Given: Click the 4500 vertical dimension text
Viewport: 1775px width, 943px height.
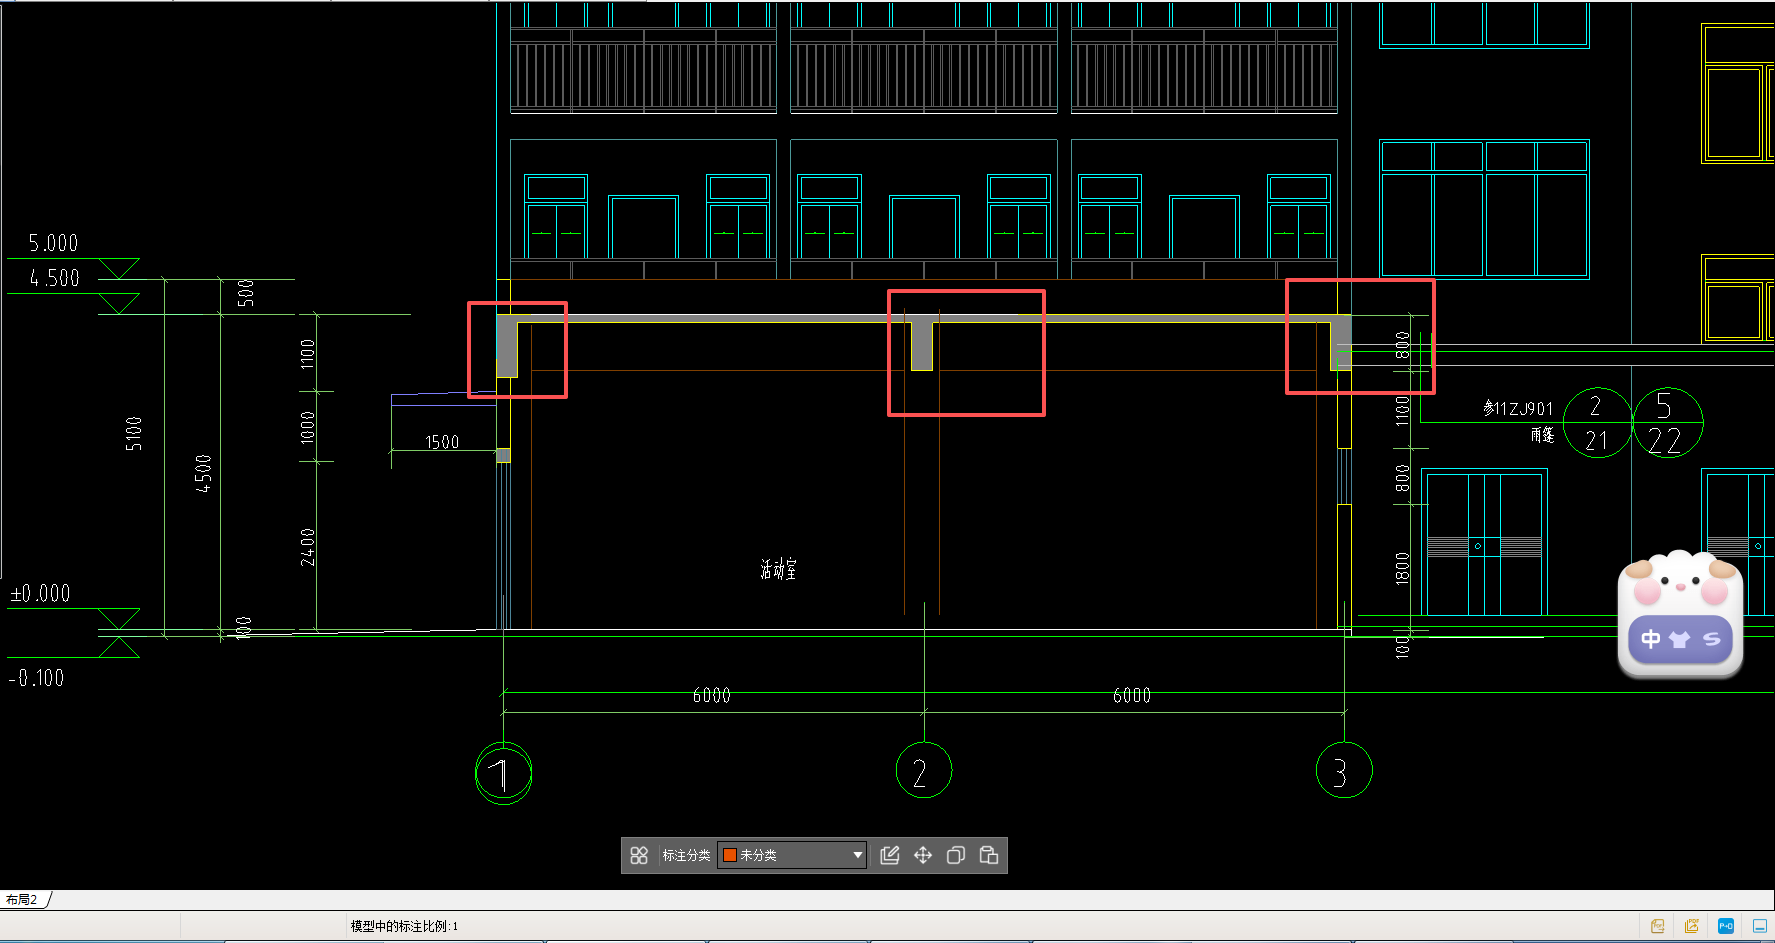Looking at the screenshot, I should point(203,473).
